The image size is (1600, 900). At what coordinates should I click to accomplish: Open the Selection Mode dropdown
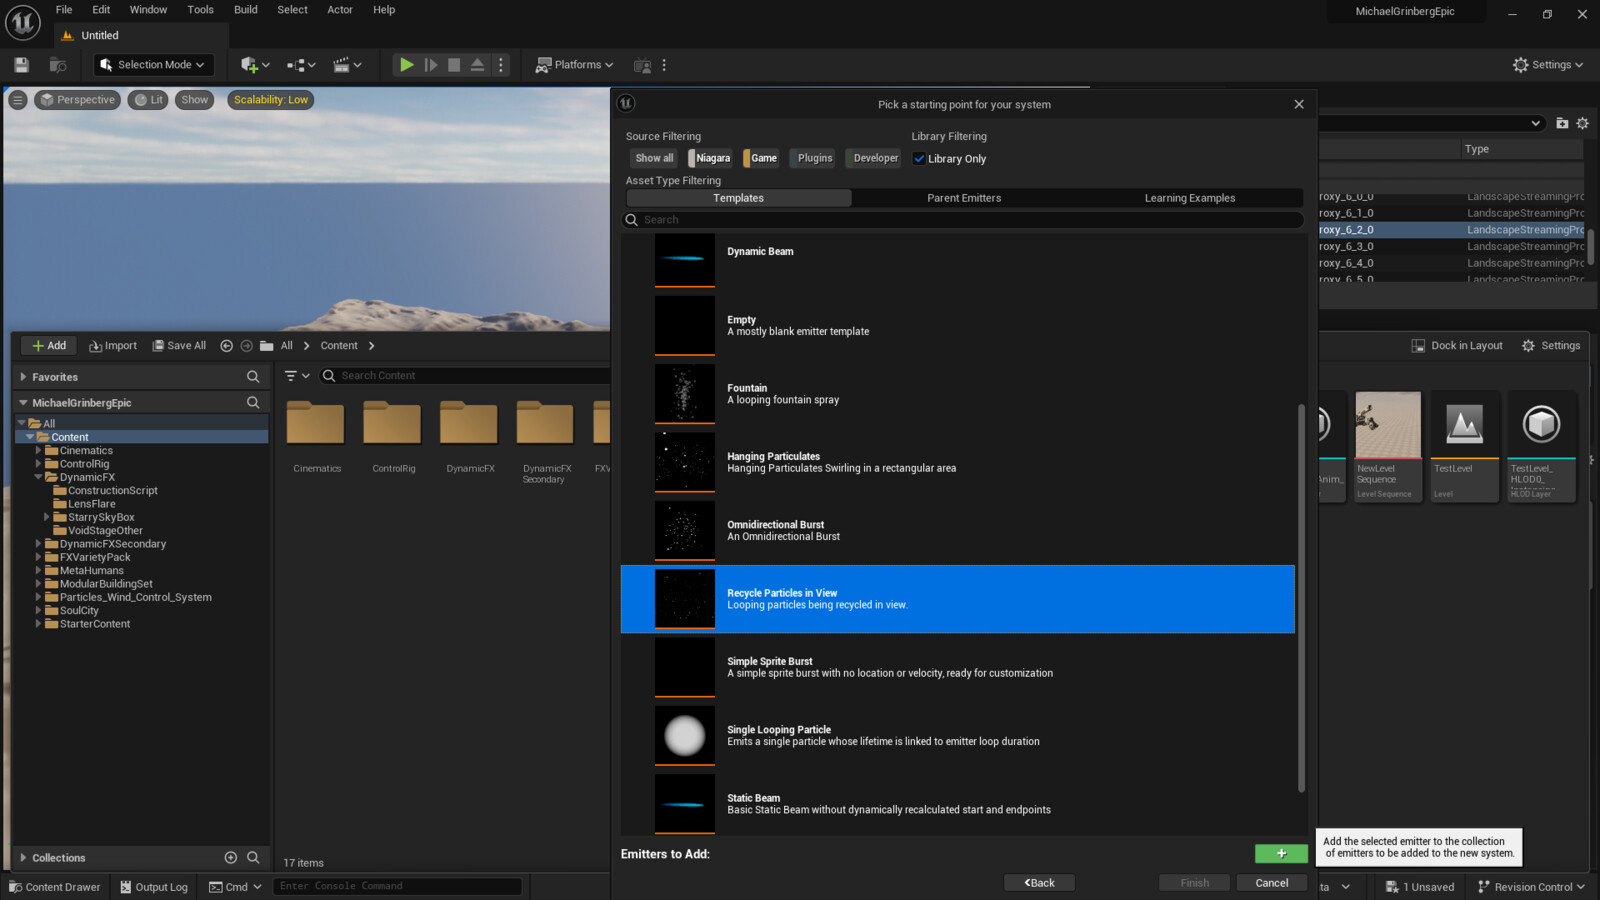(x=154, y=65)
